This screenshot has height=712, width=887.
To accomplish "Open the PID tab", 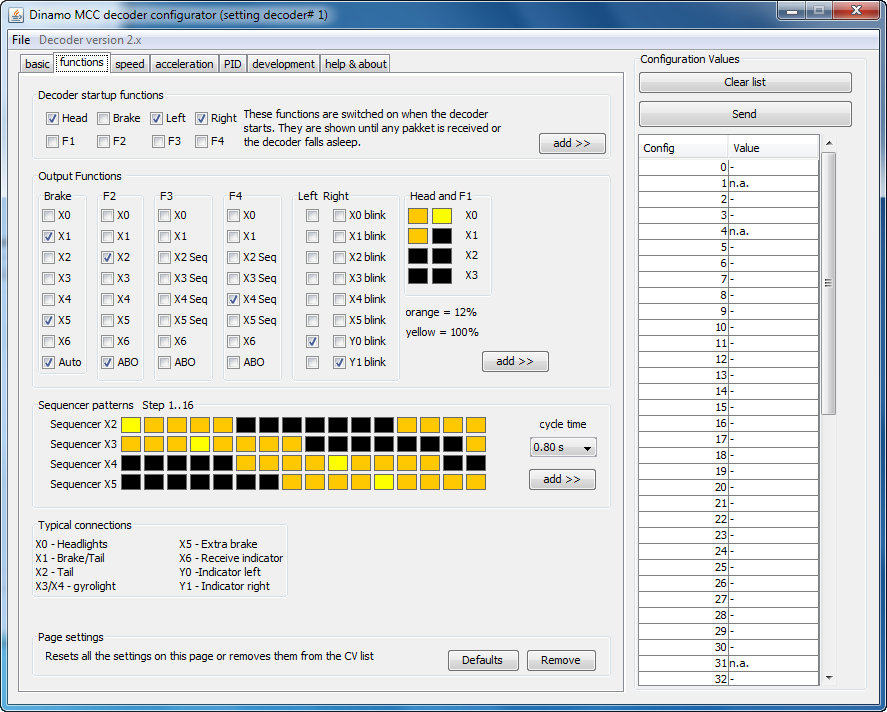I will coord(232,64).
